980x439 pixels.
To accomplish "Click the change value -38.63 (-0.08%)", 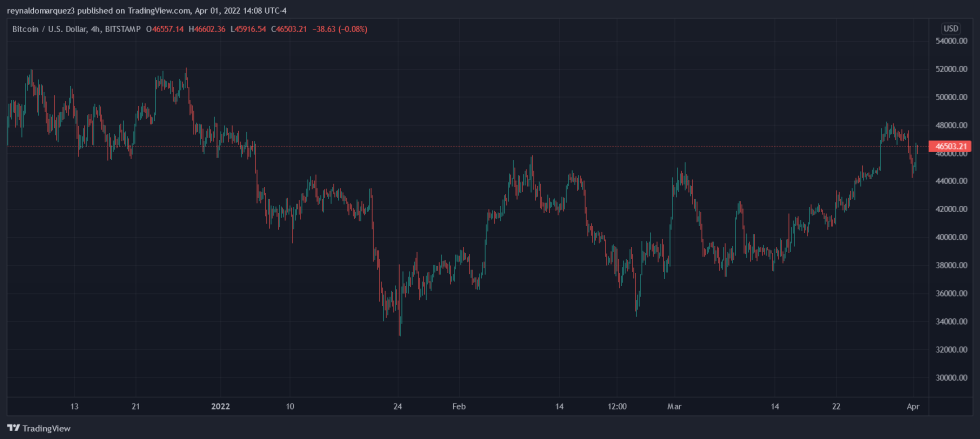I will pos(339,29).
